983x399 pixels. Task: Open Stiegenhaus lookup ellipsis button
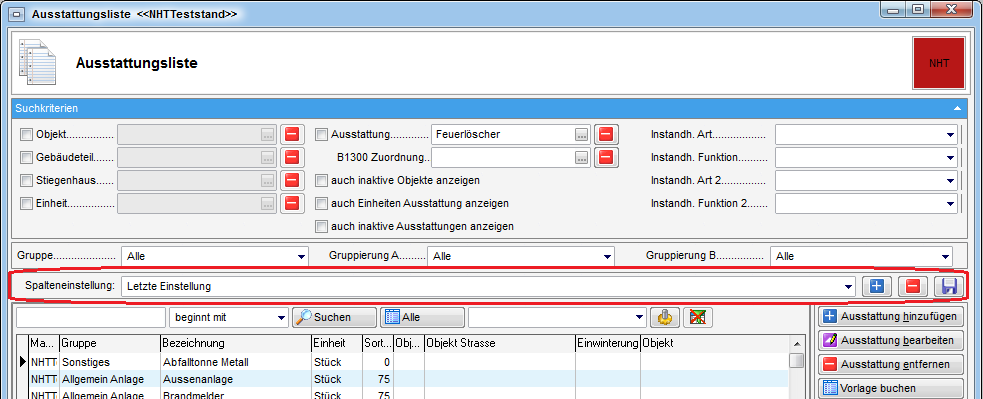(268, 181)
